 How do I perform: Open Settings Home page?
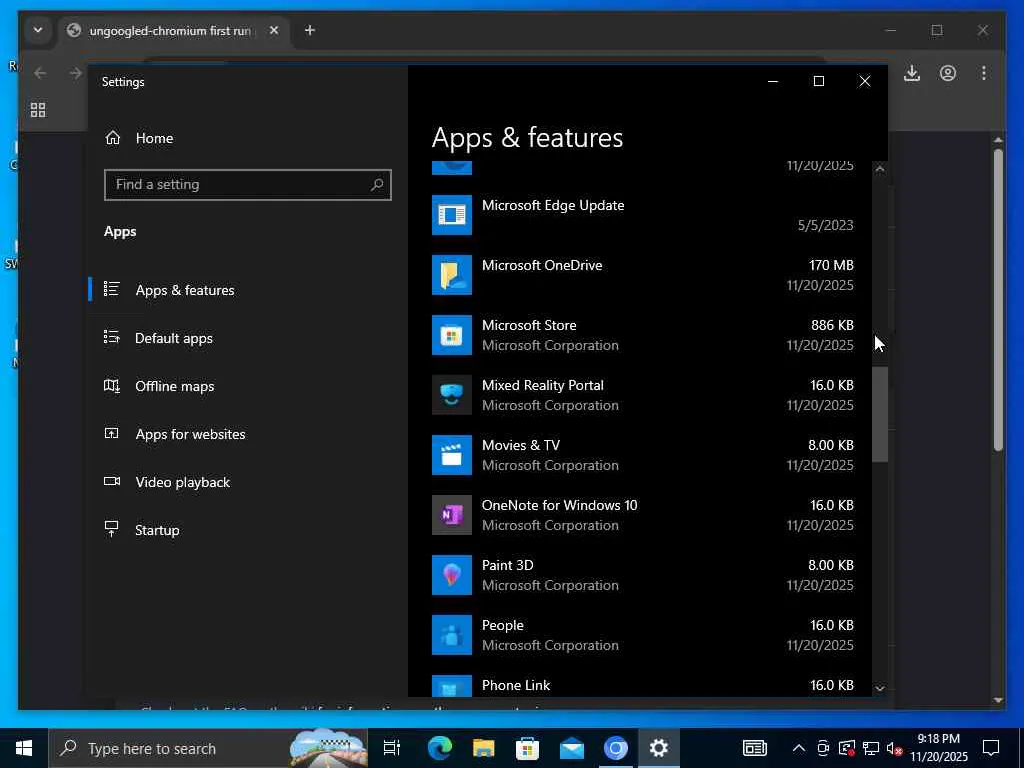tap(154, 138)
